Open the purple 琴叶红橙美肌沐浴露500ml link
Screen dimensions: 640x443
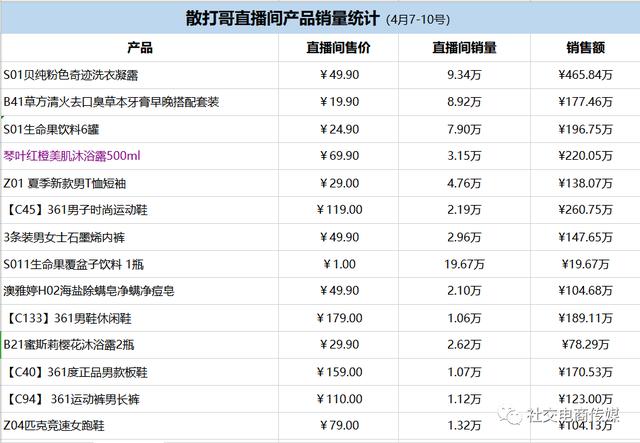coord(72,156)
